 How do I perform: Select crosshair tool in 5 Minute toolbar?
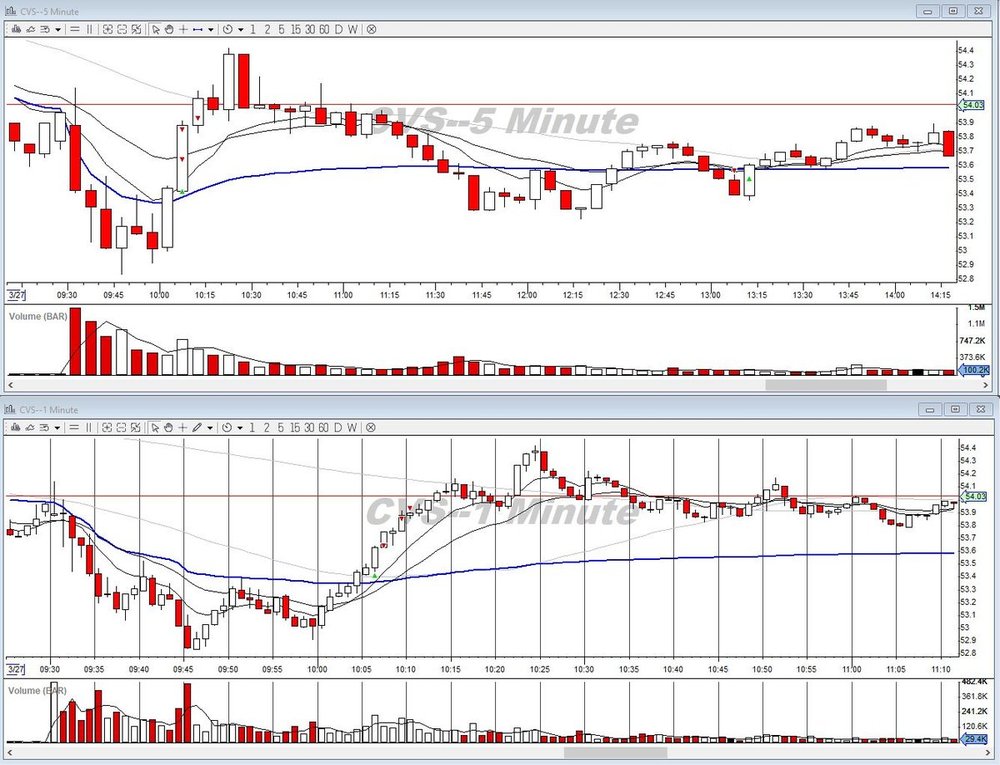click(x=184, y=29)
